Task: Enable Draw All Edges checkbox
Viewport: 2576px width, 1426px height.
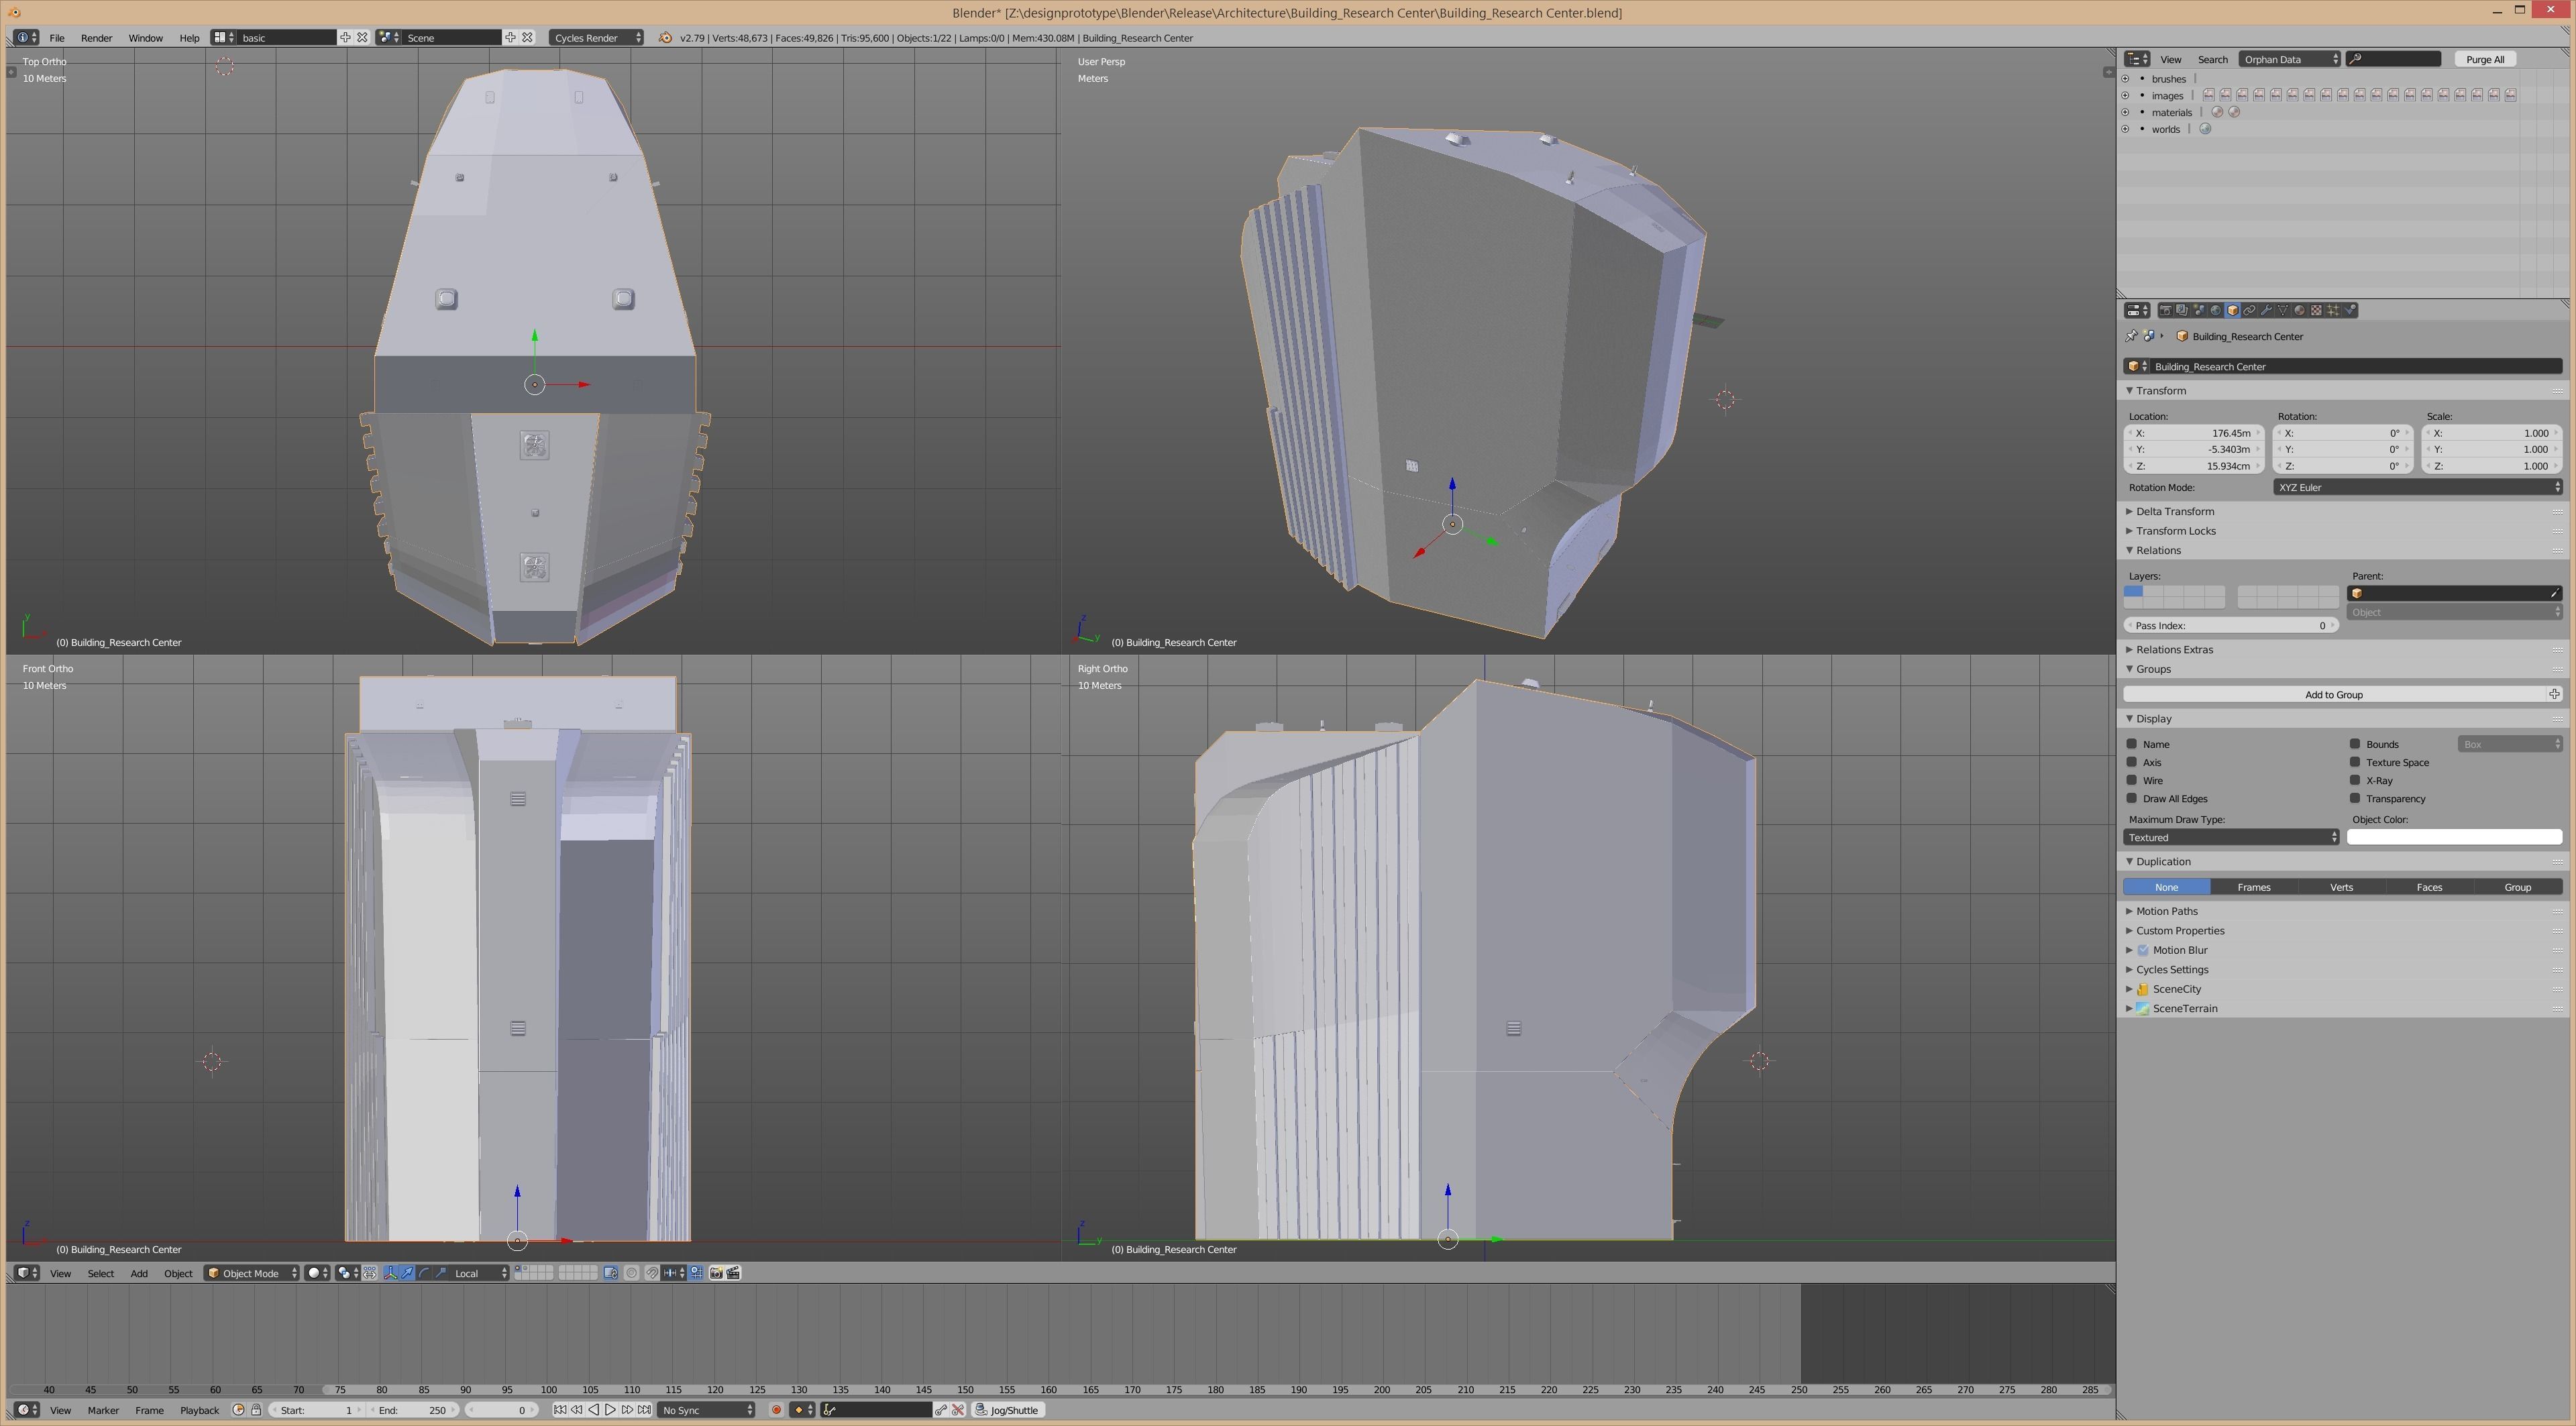Action: coord(2132,798)
